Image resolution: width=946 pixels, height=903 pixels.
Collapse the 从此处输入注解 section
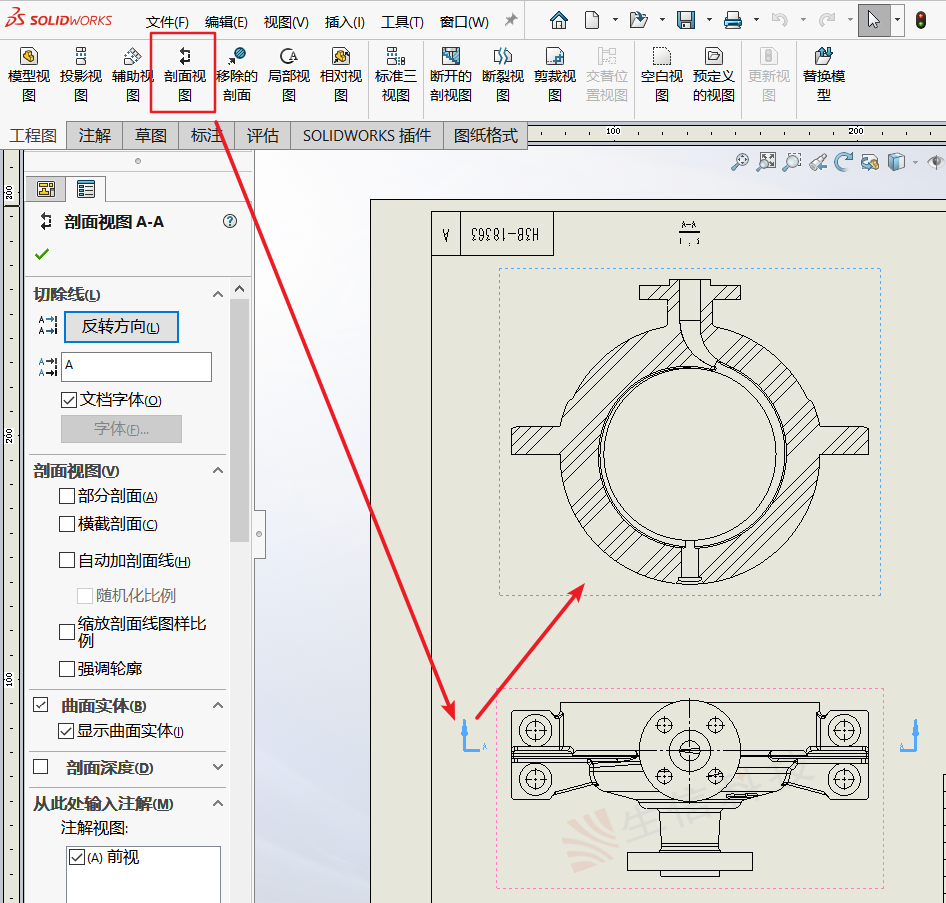(x=218, y=803)
